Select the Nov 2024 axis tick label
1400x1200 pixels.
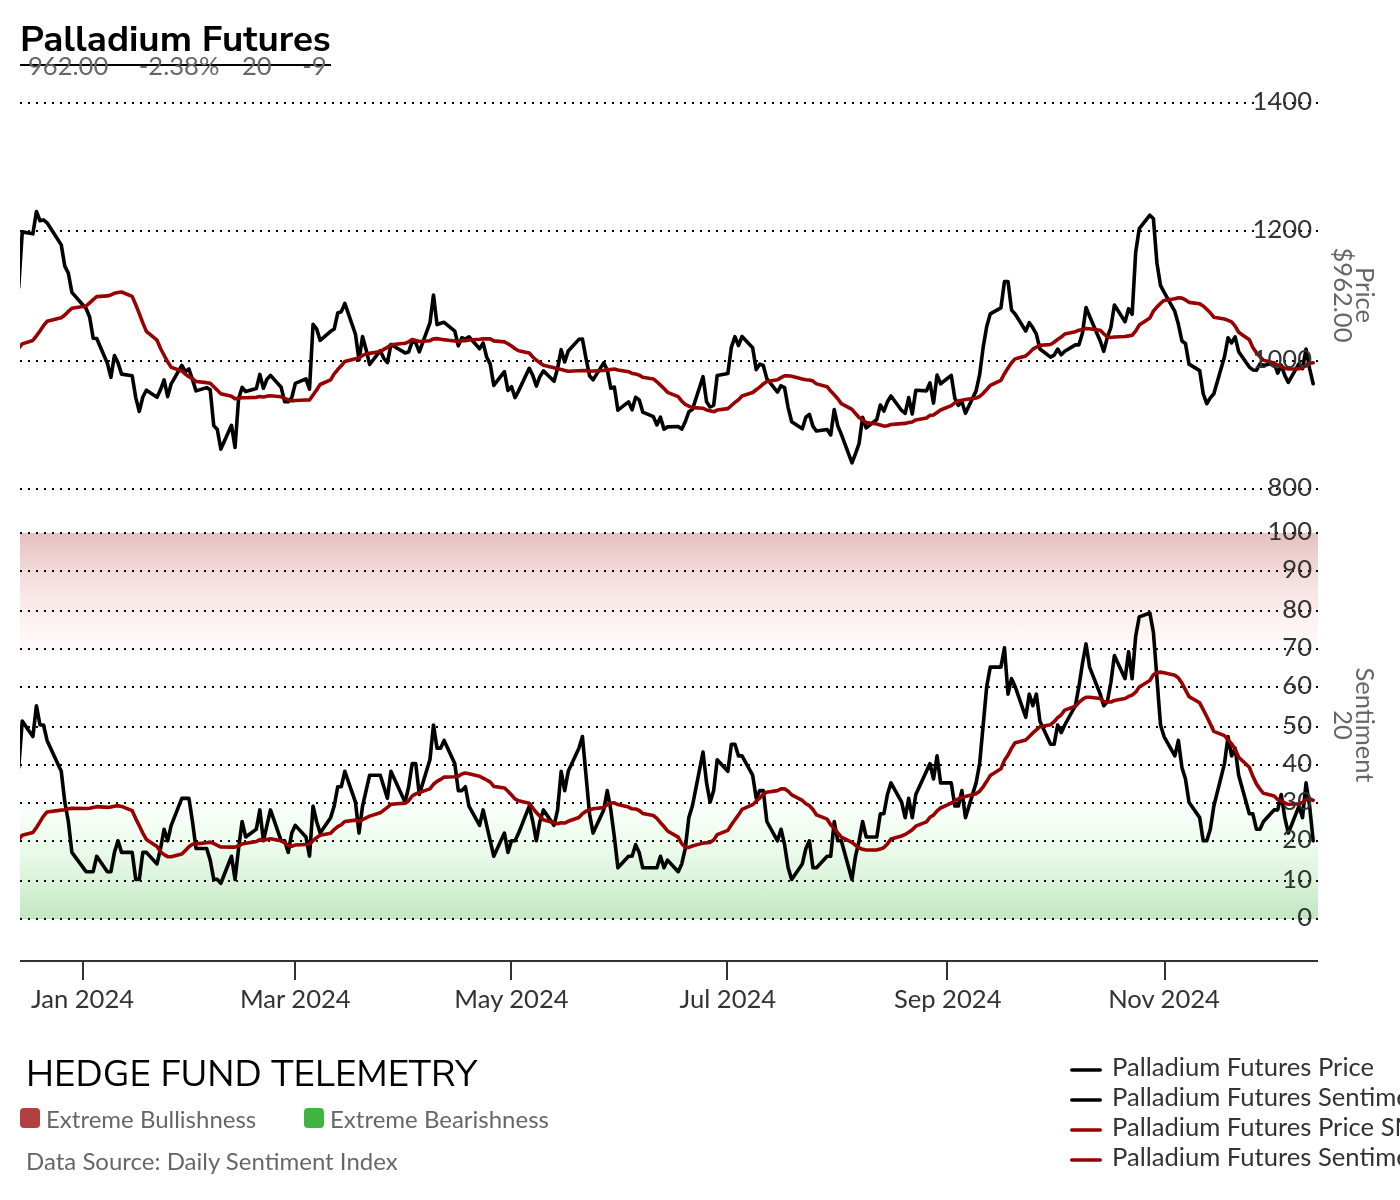[1164, 999]
